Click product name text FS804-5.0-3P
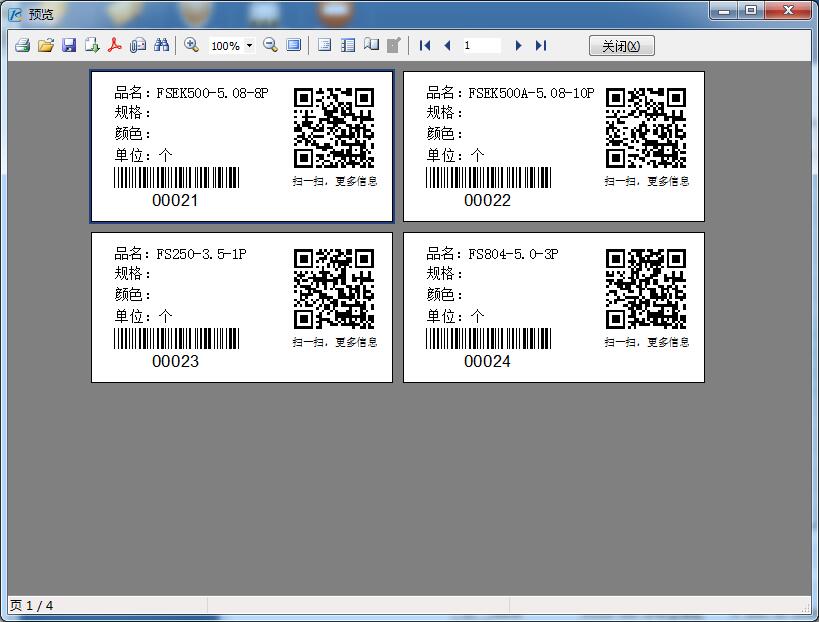 pos(513,254)
